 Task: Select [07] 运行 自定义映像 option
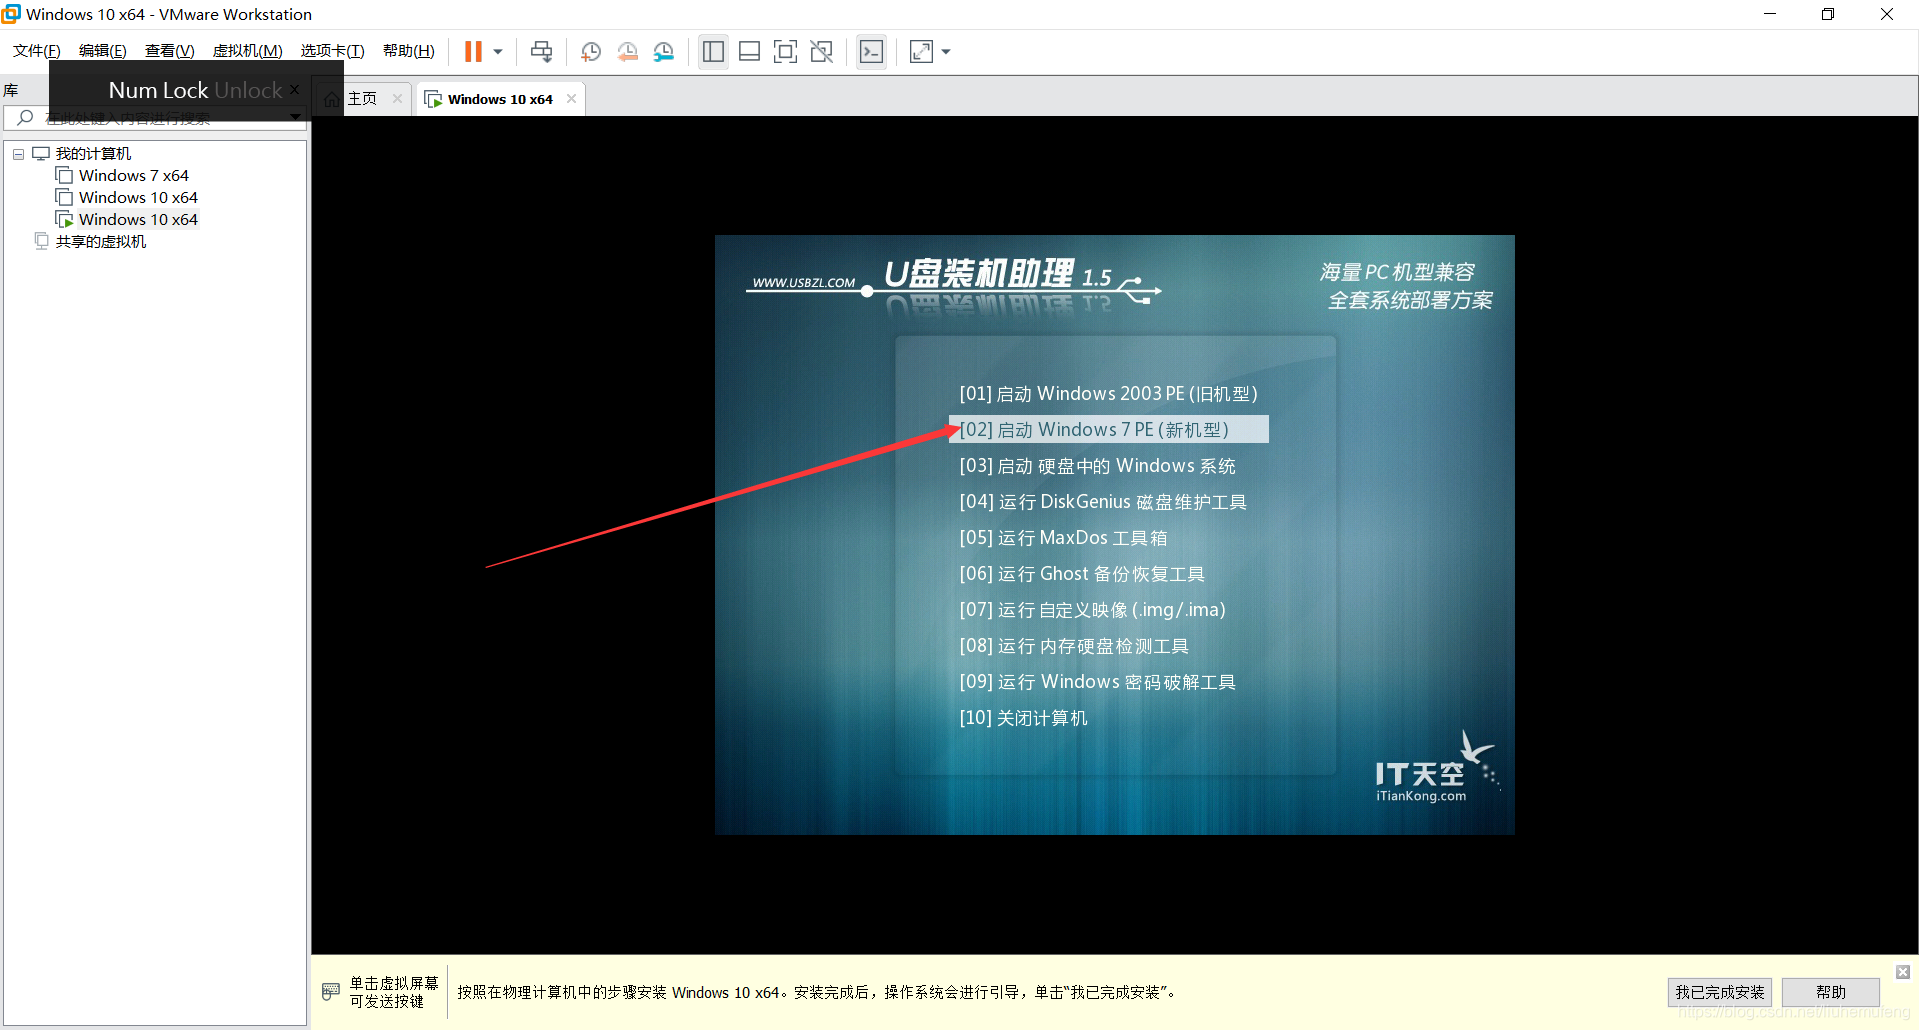tap(1092, 610)
